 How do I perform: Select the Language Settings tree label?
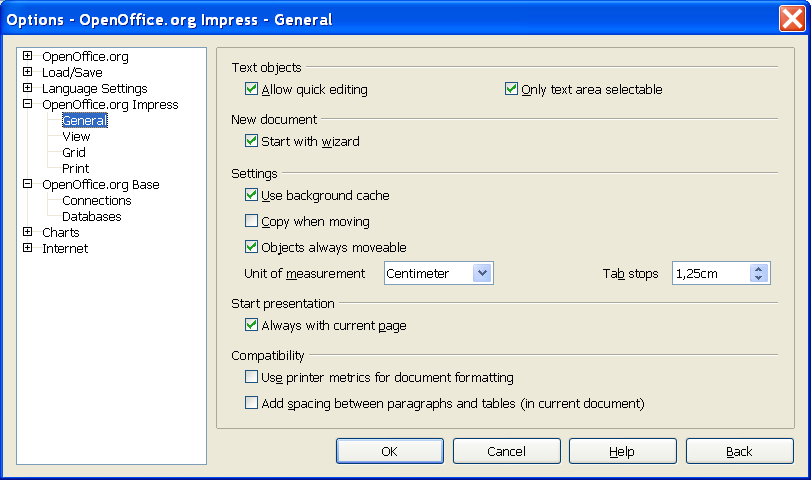(x=95, y=88)
